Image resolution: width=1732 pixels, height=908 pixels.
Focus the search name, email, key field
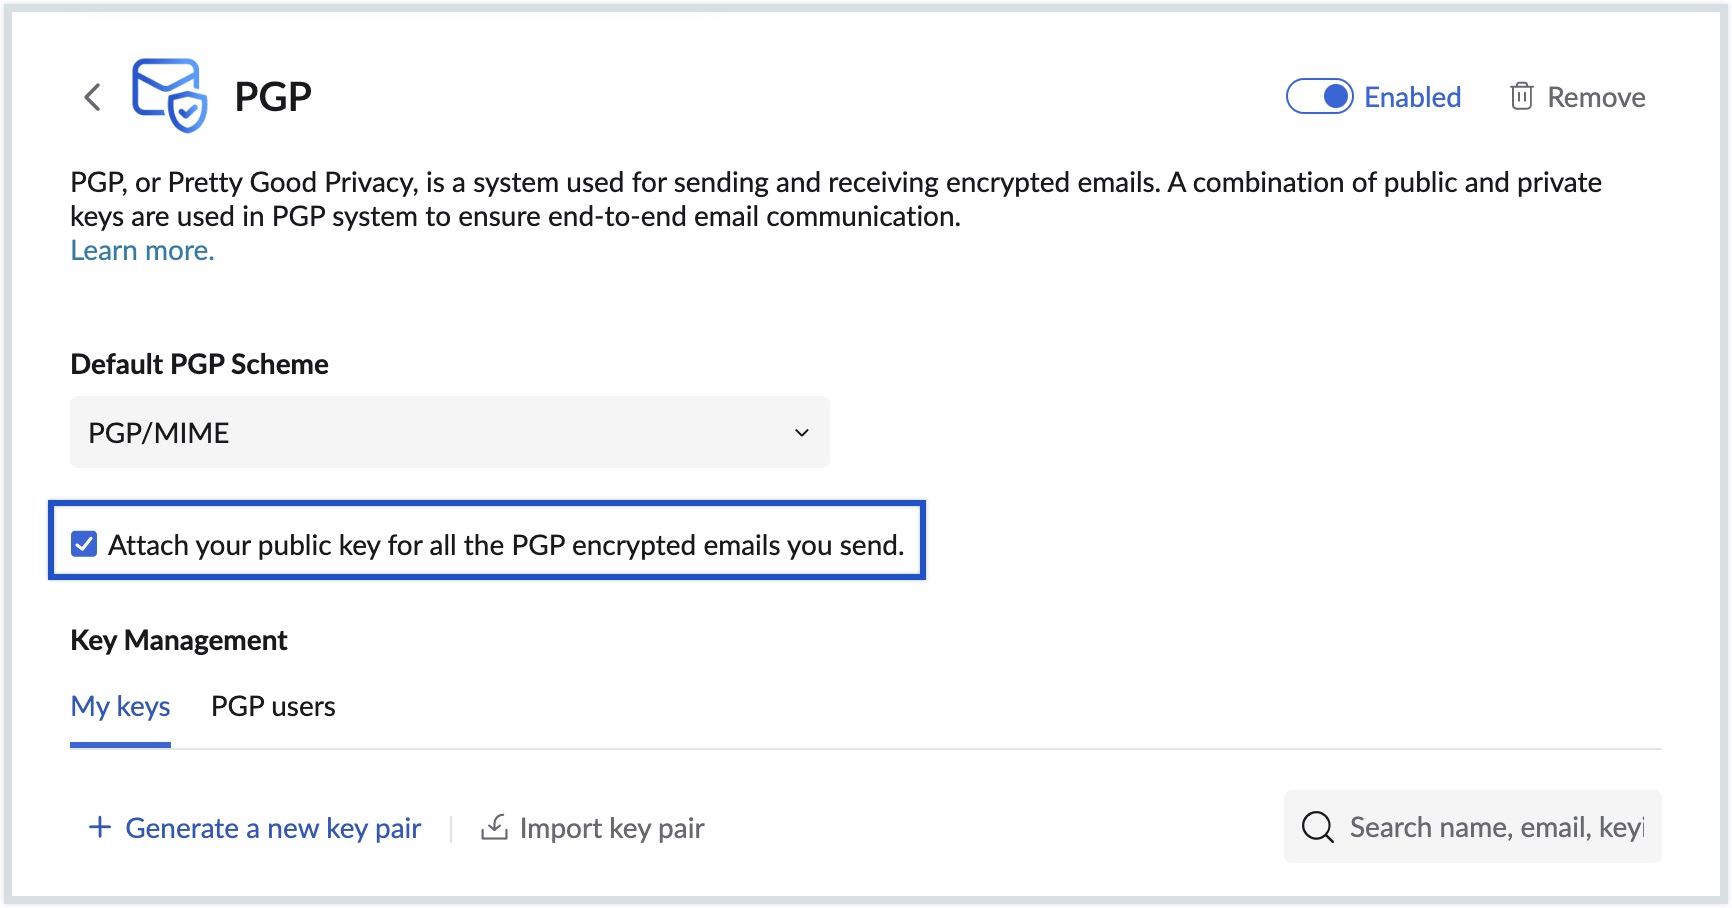coord(1495,827)
